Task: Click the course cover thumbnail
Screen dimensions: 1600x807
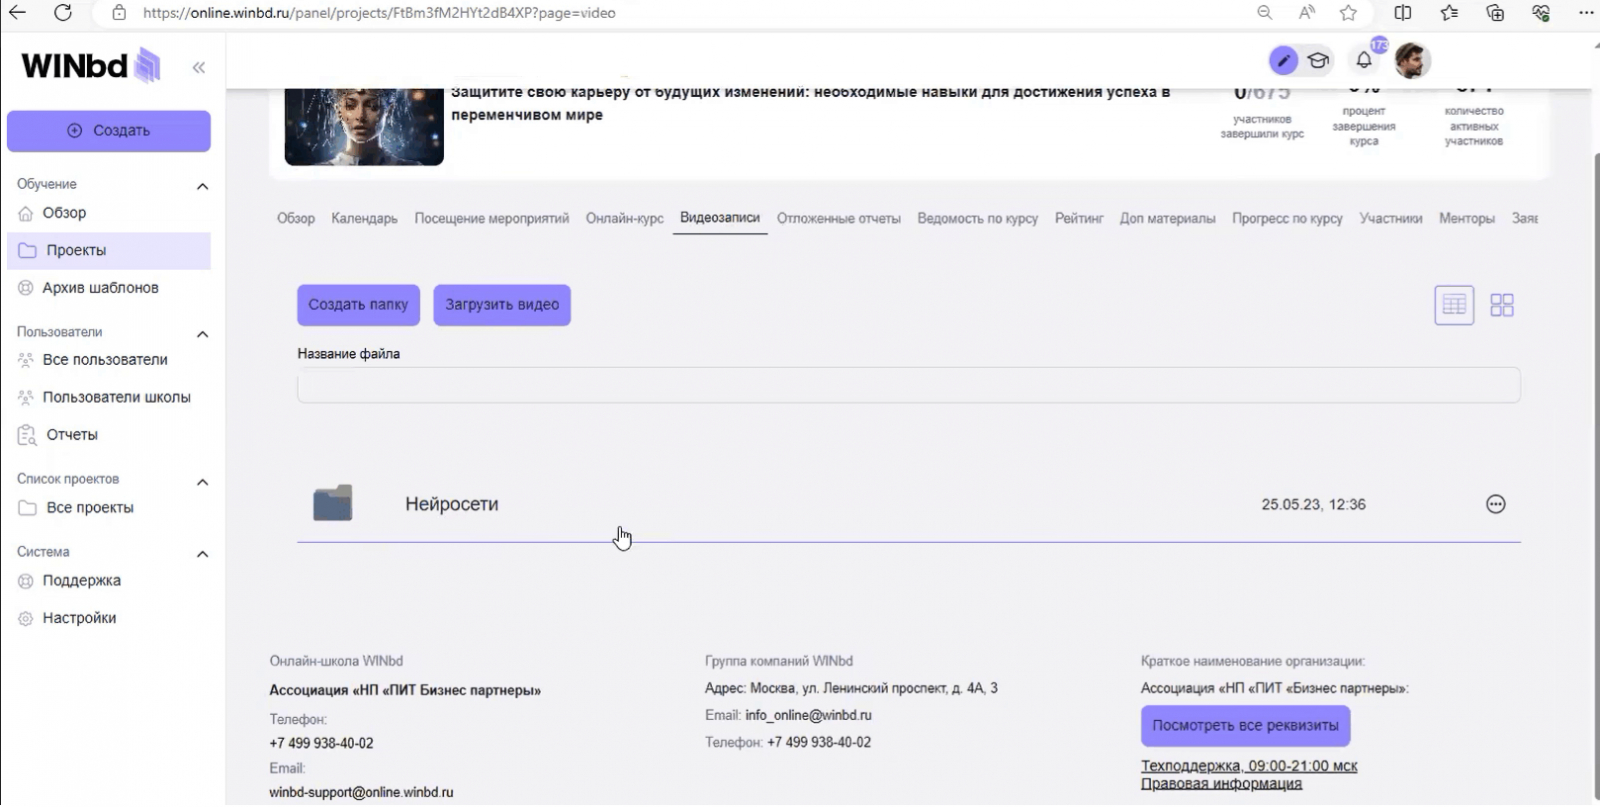Action: pyautogui.click(x=364, y=127)
